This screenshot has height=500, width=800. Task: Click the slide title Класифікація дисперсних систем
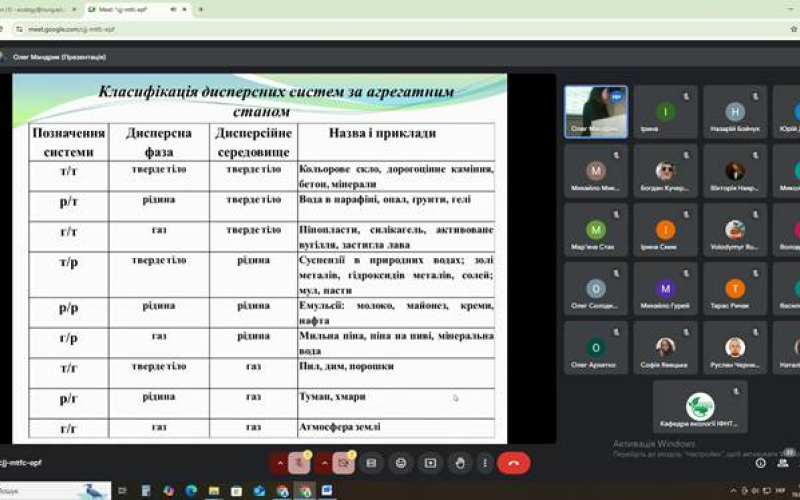[x=276, y=101]
